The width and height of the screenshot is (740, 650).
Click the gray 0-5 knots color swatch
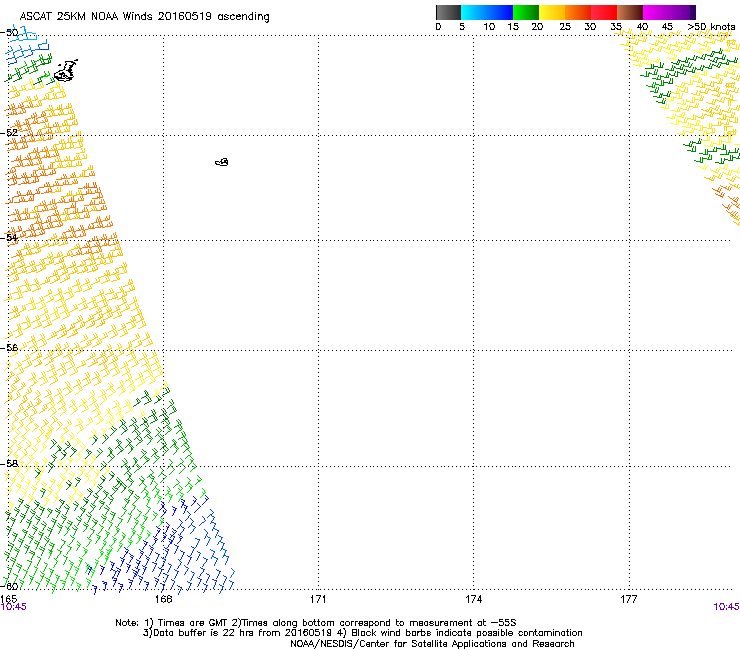[448, 12]
